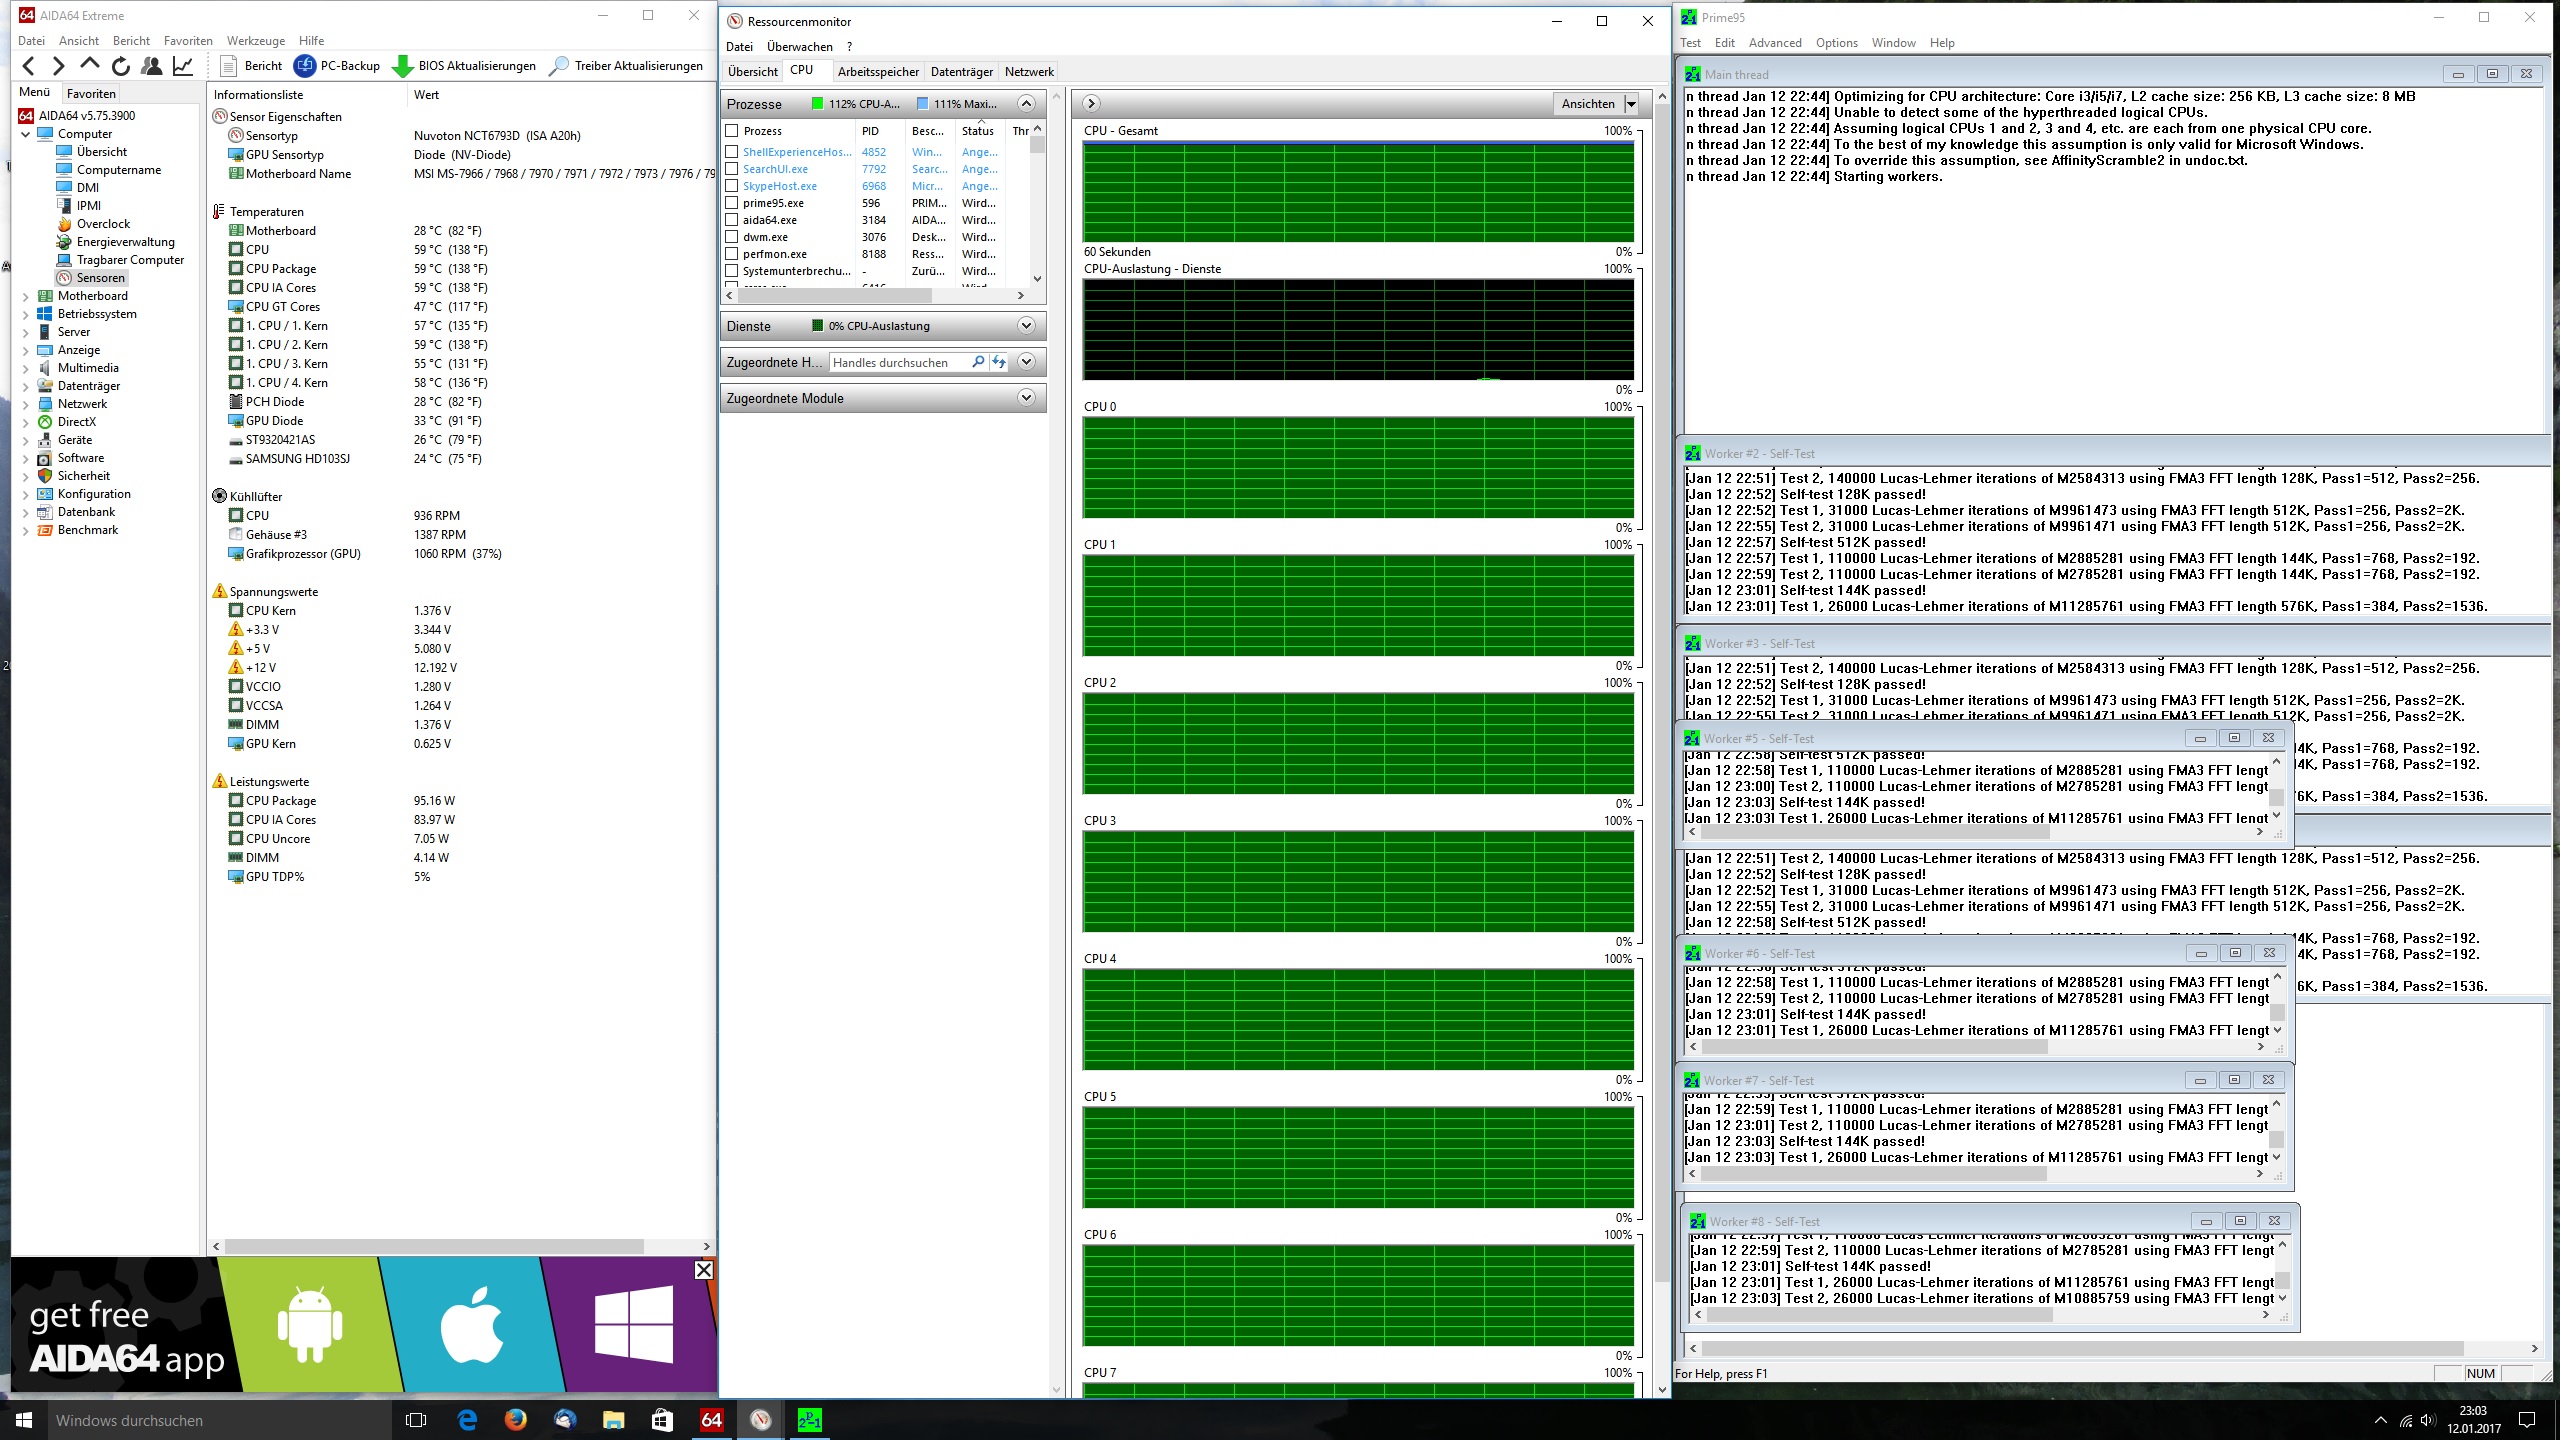Screen dimensions: 2560x1440
Task: Check the aida64.exe process checkbox
Action: pos(732,220)
